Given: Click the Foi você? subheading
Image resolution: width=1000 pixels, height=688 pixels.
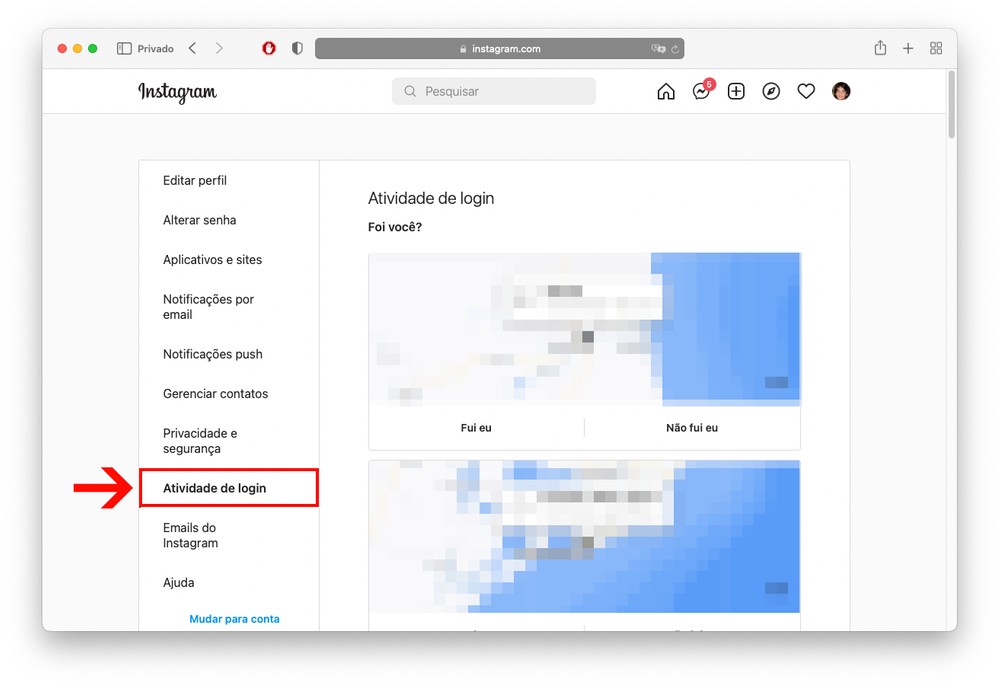Looking at the screenshot, I should [395, 227].
